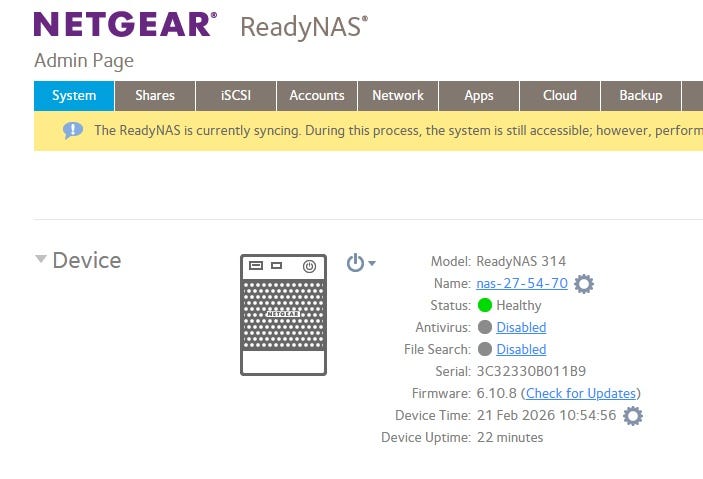Click the firmware version 6.10.8

click(x=496, y=393)
